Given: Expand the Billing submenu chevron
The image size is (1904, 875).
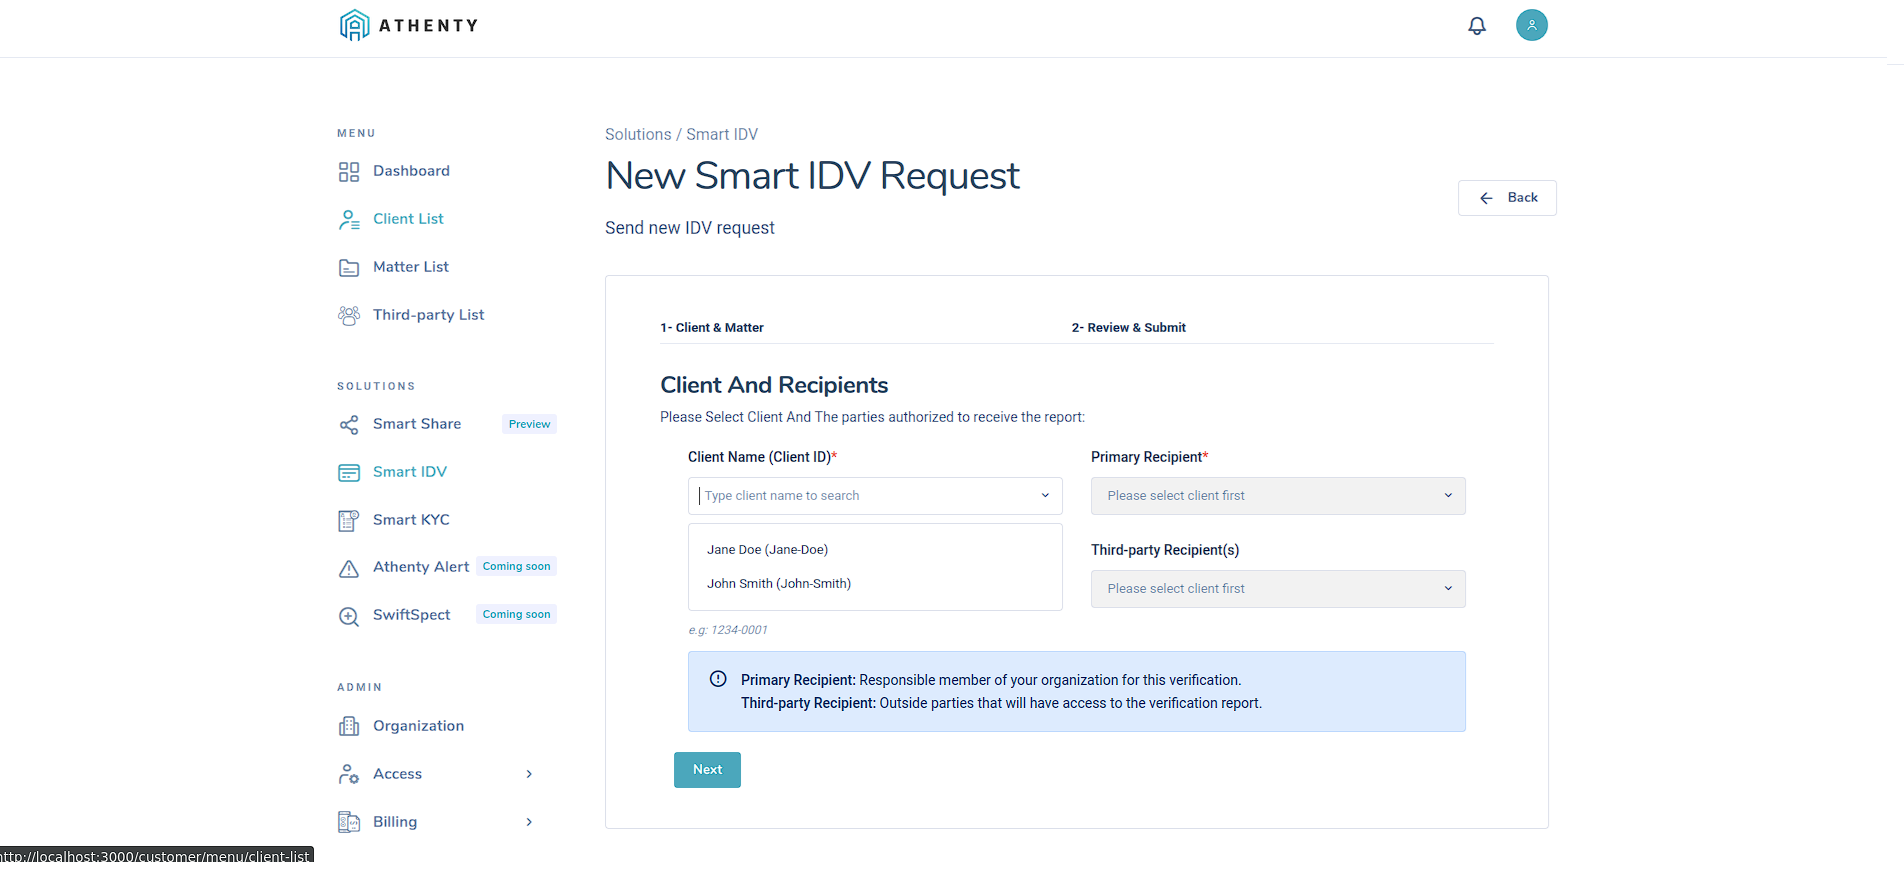Looking at the screenshot, I should click(529, 822).
